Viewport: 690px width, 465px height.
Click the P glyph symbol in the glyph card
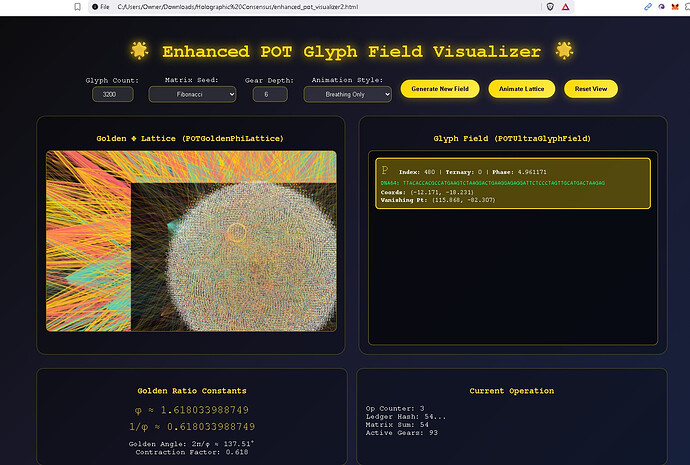[385, 171]
